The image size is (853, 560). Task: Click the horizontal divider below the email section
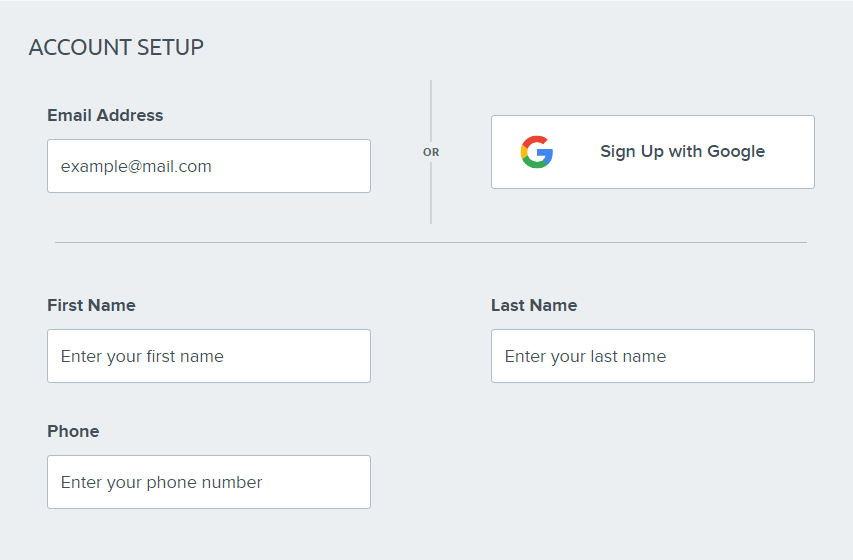430,242
